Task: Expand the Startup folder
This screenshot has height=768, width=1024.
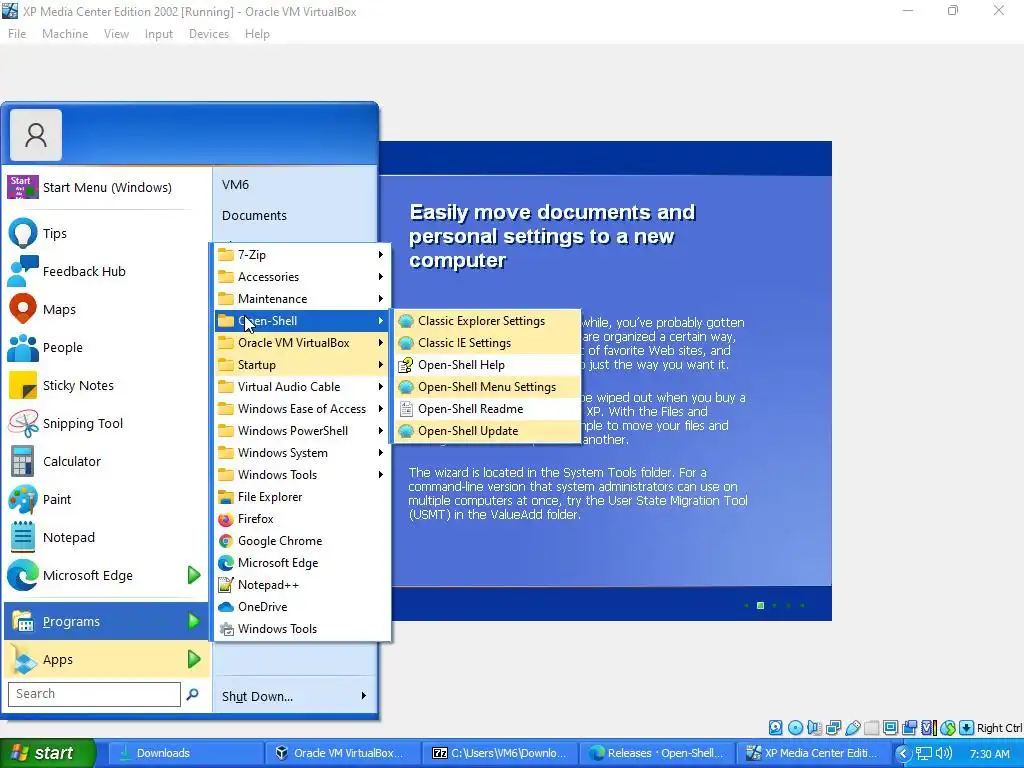Action: (x=302, y=364)
